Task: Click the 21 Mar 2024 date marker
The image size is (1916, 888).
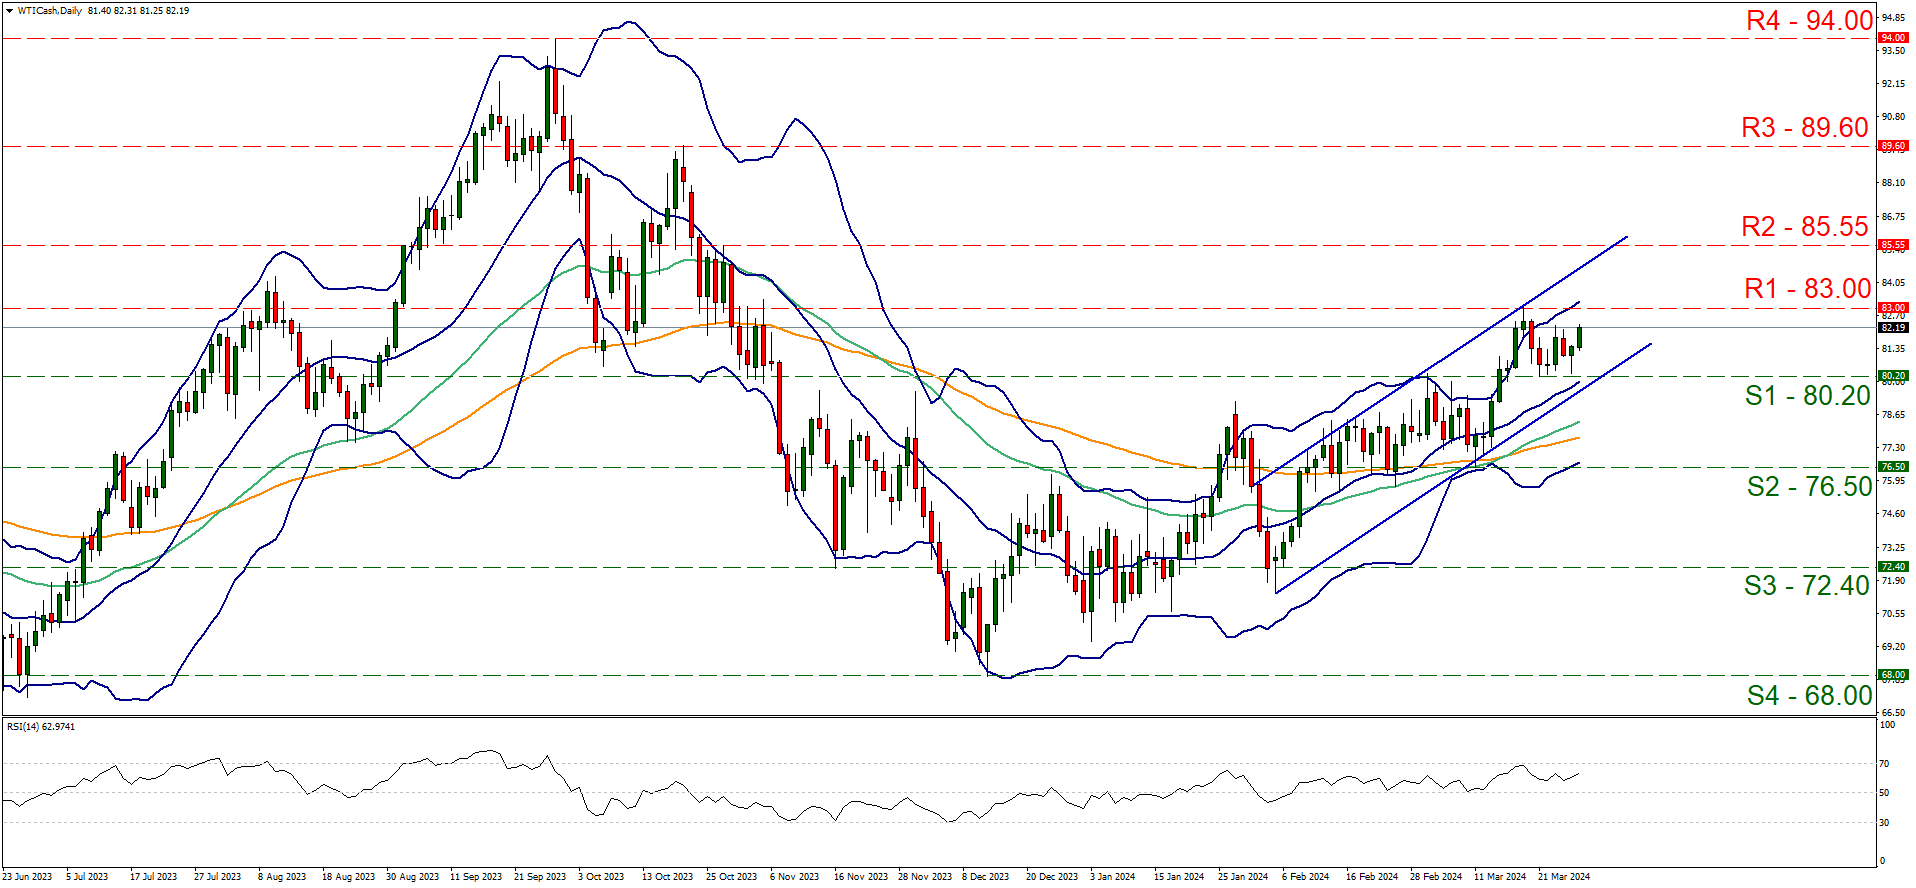Action: pos(1563,877)
